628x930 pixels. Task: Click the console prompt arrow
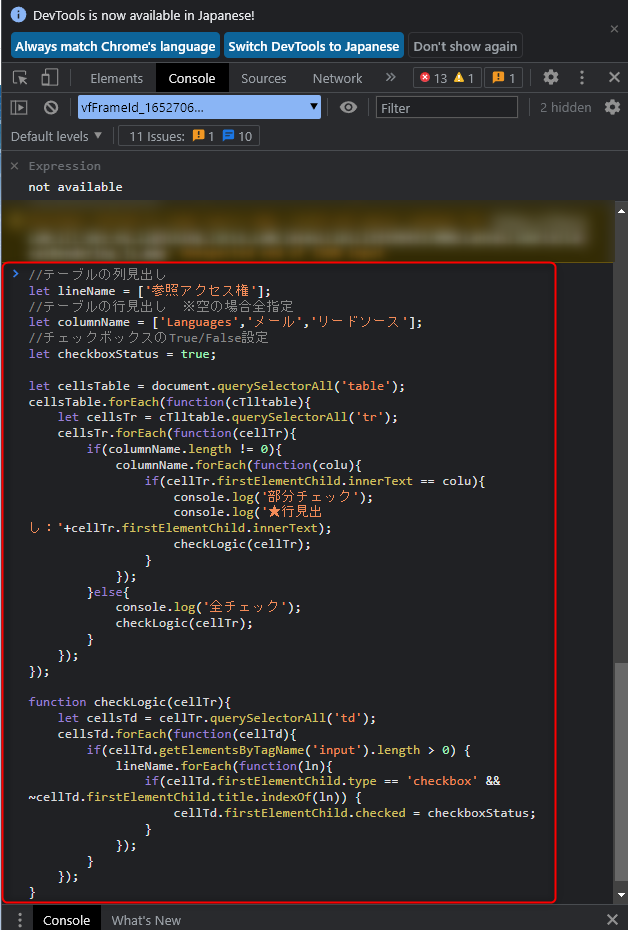click(x=16, y=273)
